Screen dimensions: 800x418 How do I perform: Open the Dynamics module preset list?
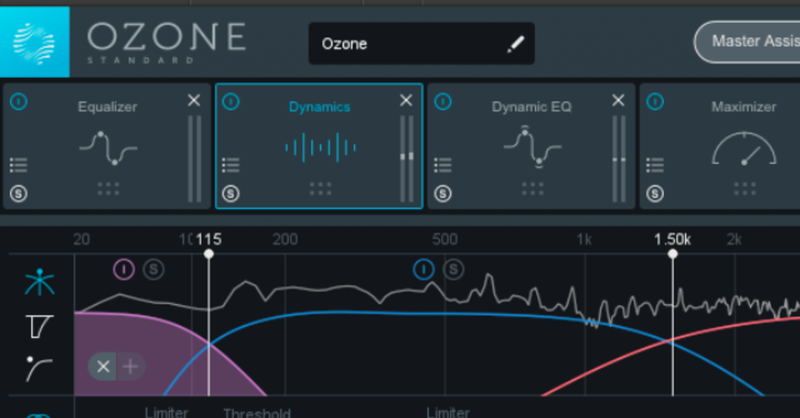pos(231,165)
